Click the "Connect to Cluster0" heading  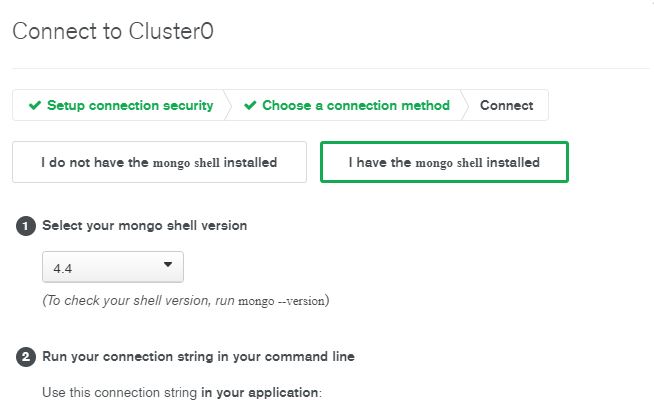click(113, 31)
